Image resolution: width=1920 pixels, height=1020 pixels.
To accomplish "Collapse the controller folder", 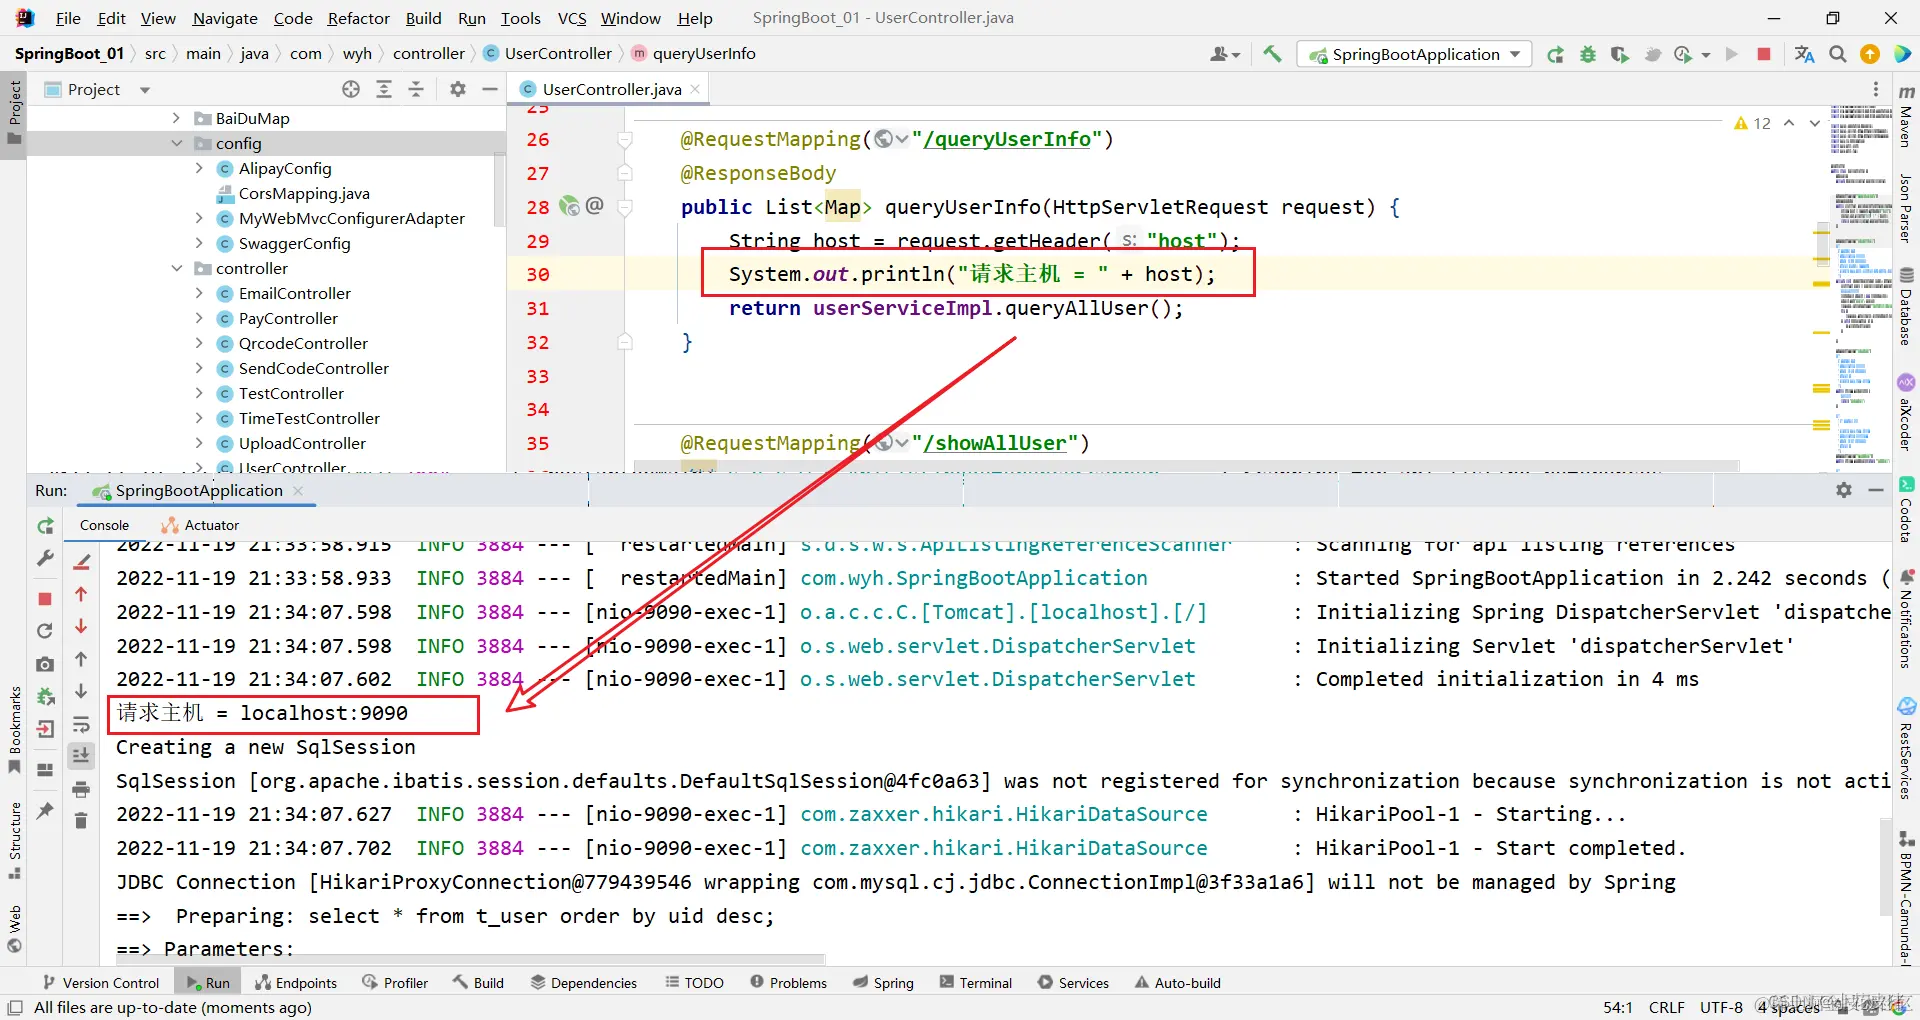I will coord(177,268).
